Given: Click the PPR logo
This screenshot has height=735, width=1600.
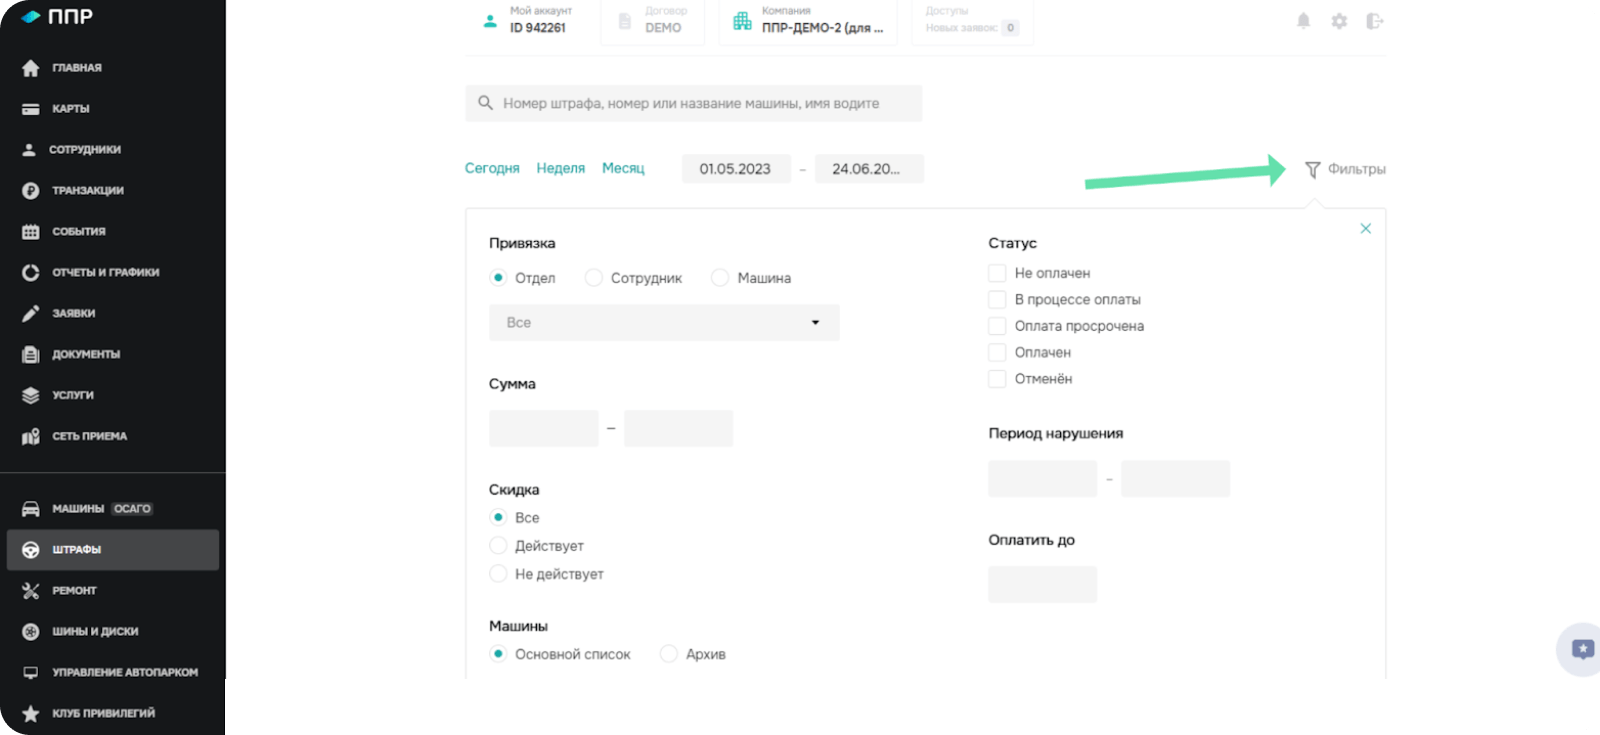Looking at the screenshot, I should (x=58, y=17).
